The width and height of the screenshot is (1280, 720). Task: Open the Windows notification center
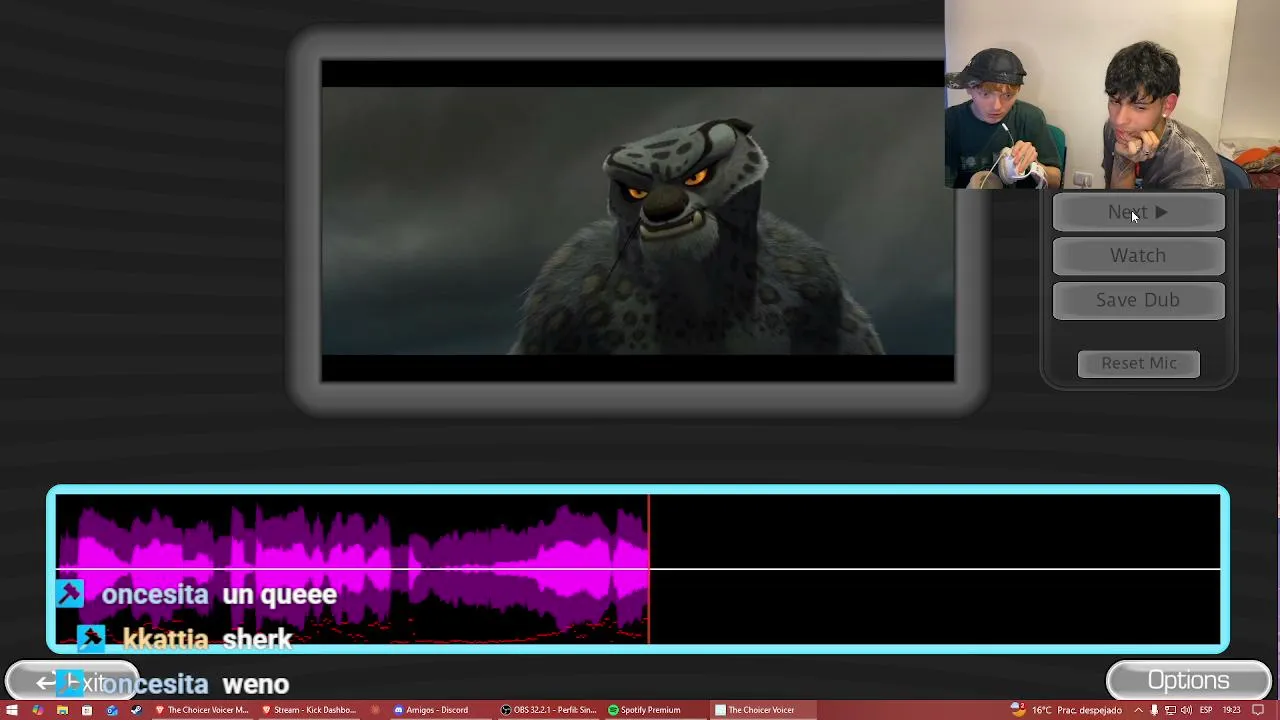pos(1258,710)
